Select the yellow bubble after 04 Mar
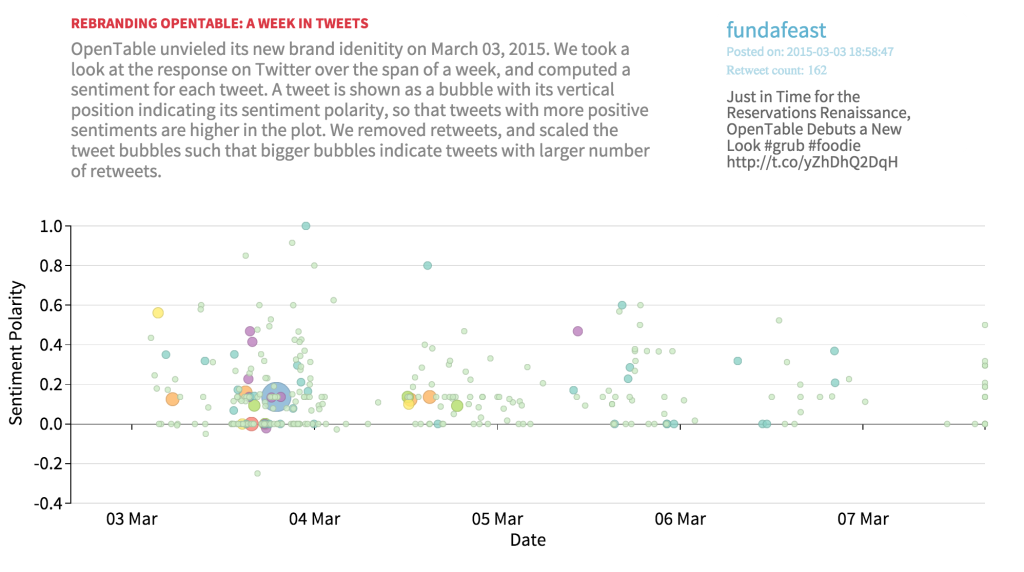This screenshot has height=572, width=1024. (x=409, y=403)
